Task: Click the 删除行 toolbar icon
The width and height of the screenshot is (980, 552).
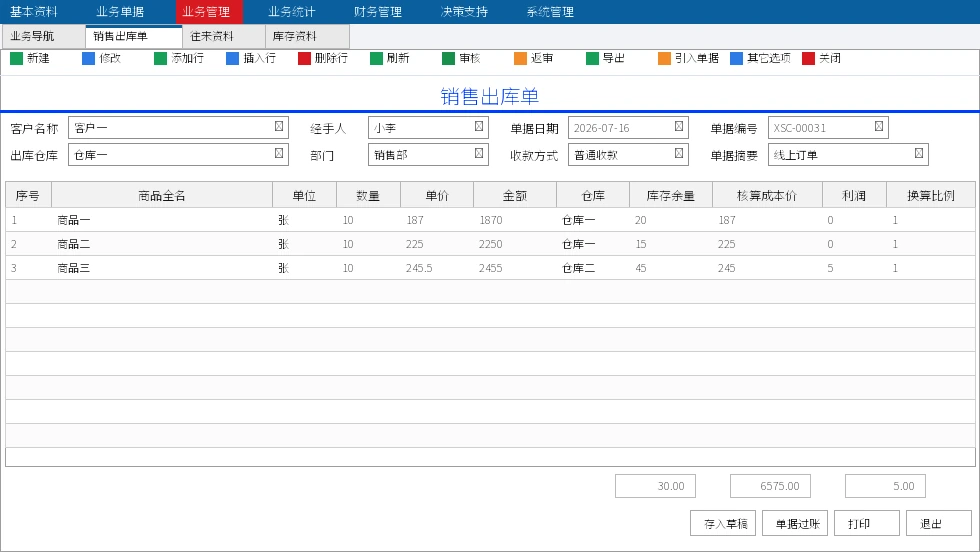Action: click(x=304, y=58)
